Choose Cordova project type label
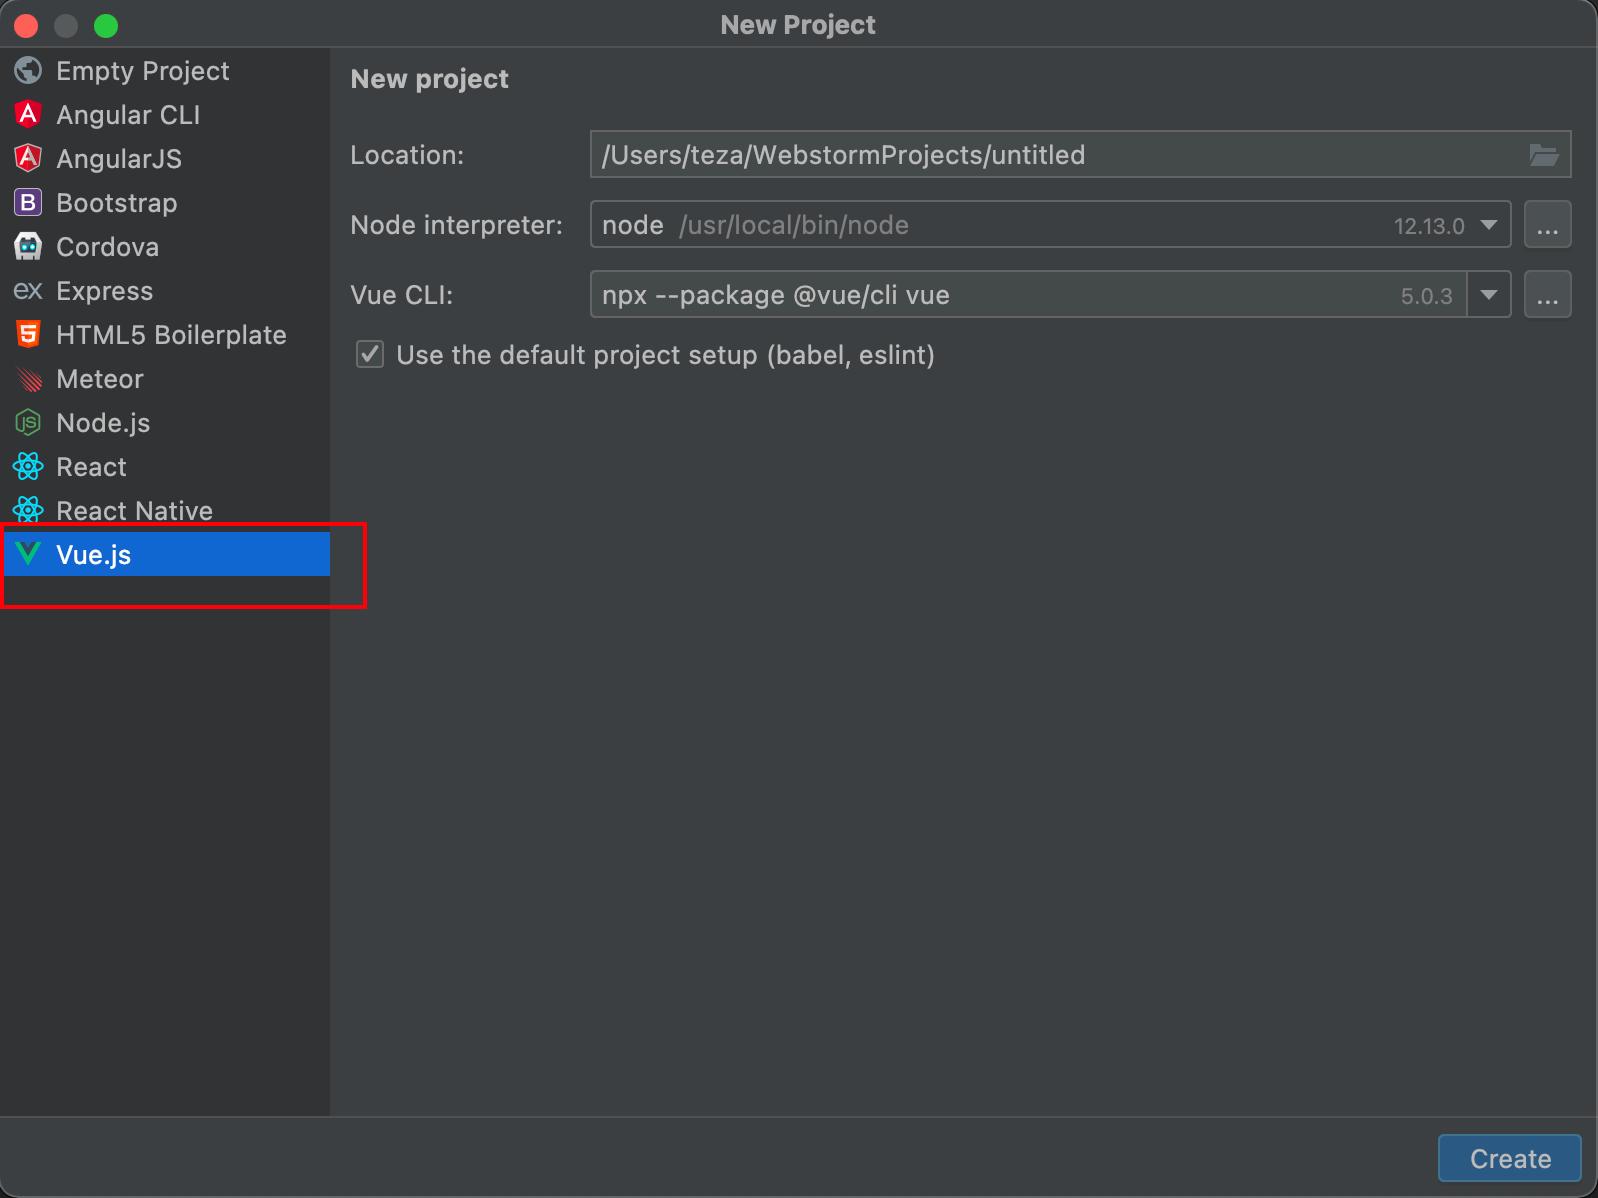1598x1198 pixels. (x=108, y=247)
